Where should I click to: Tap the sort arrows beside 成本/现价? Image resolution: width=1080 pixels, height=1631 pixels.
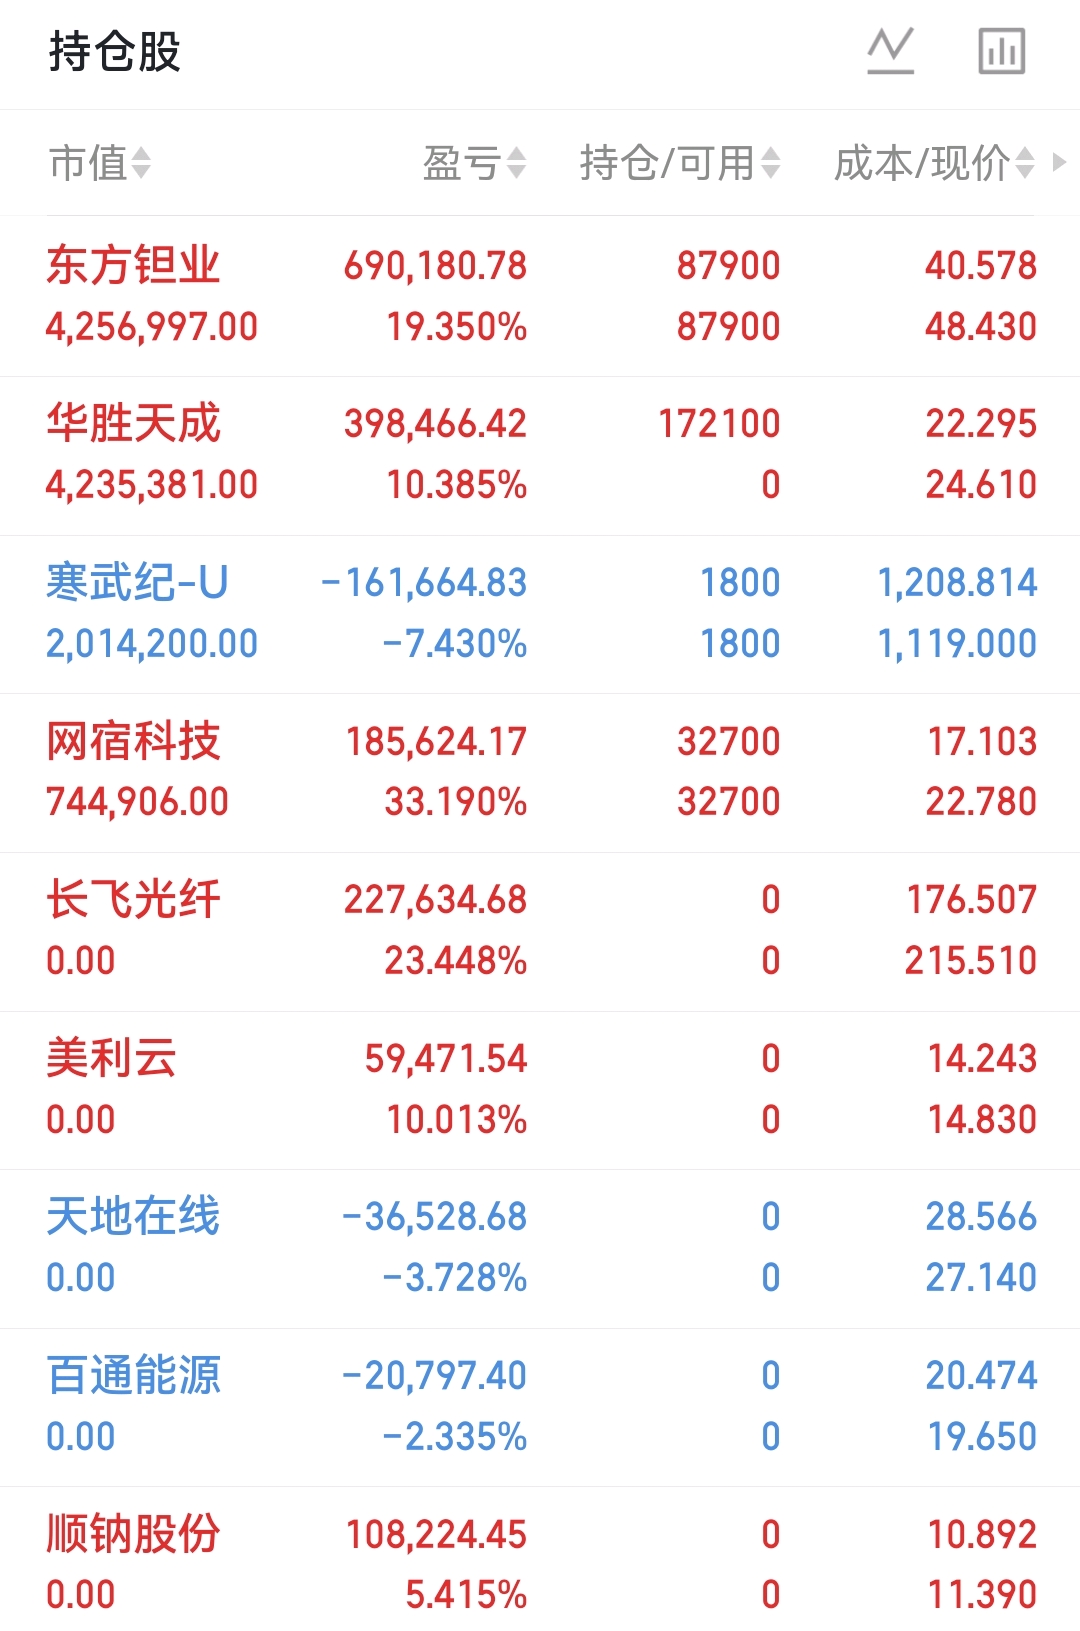point(1025,163)
